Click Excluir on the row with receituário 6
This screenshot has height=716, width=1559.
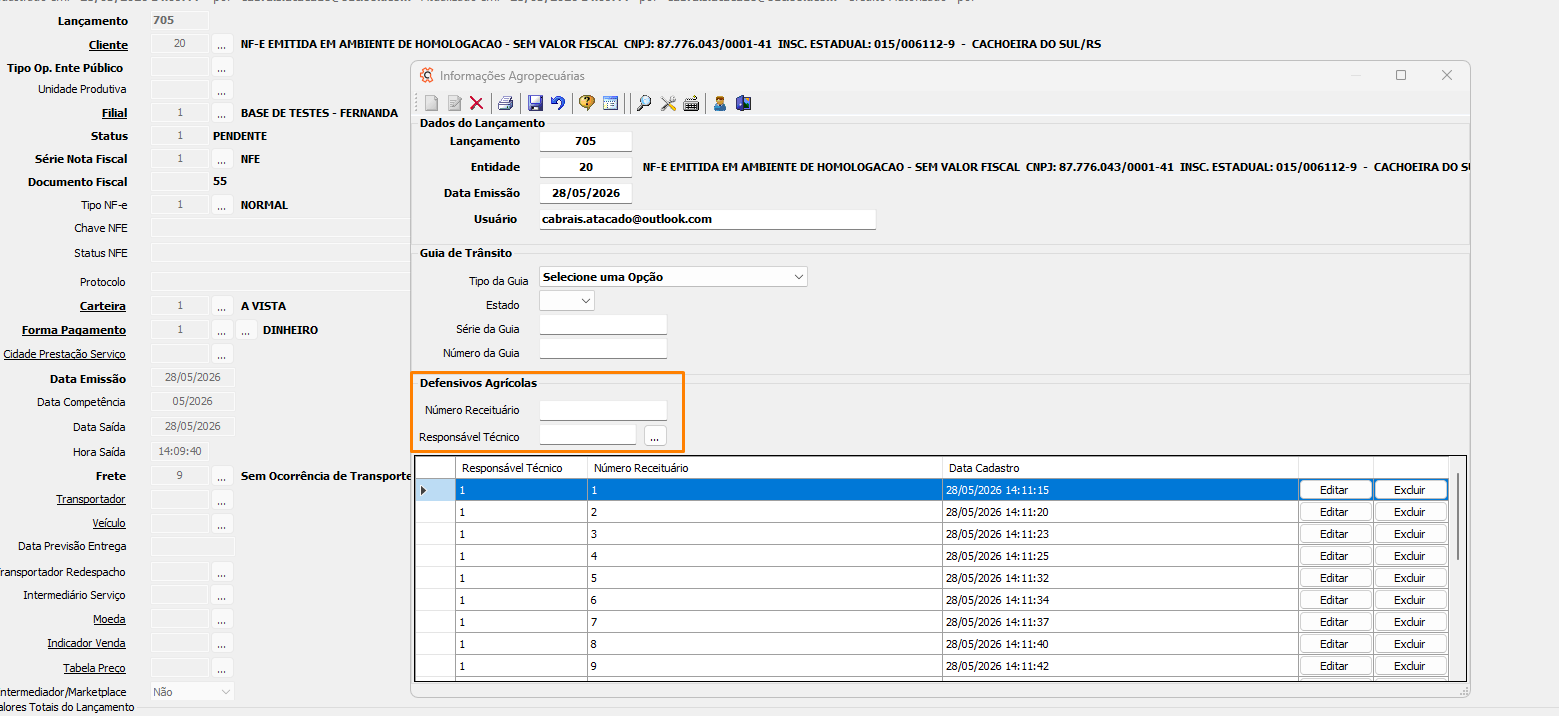(x=1410, y=600)
